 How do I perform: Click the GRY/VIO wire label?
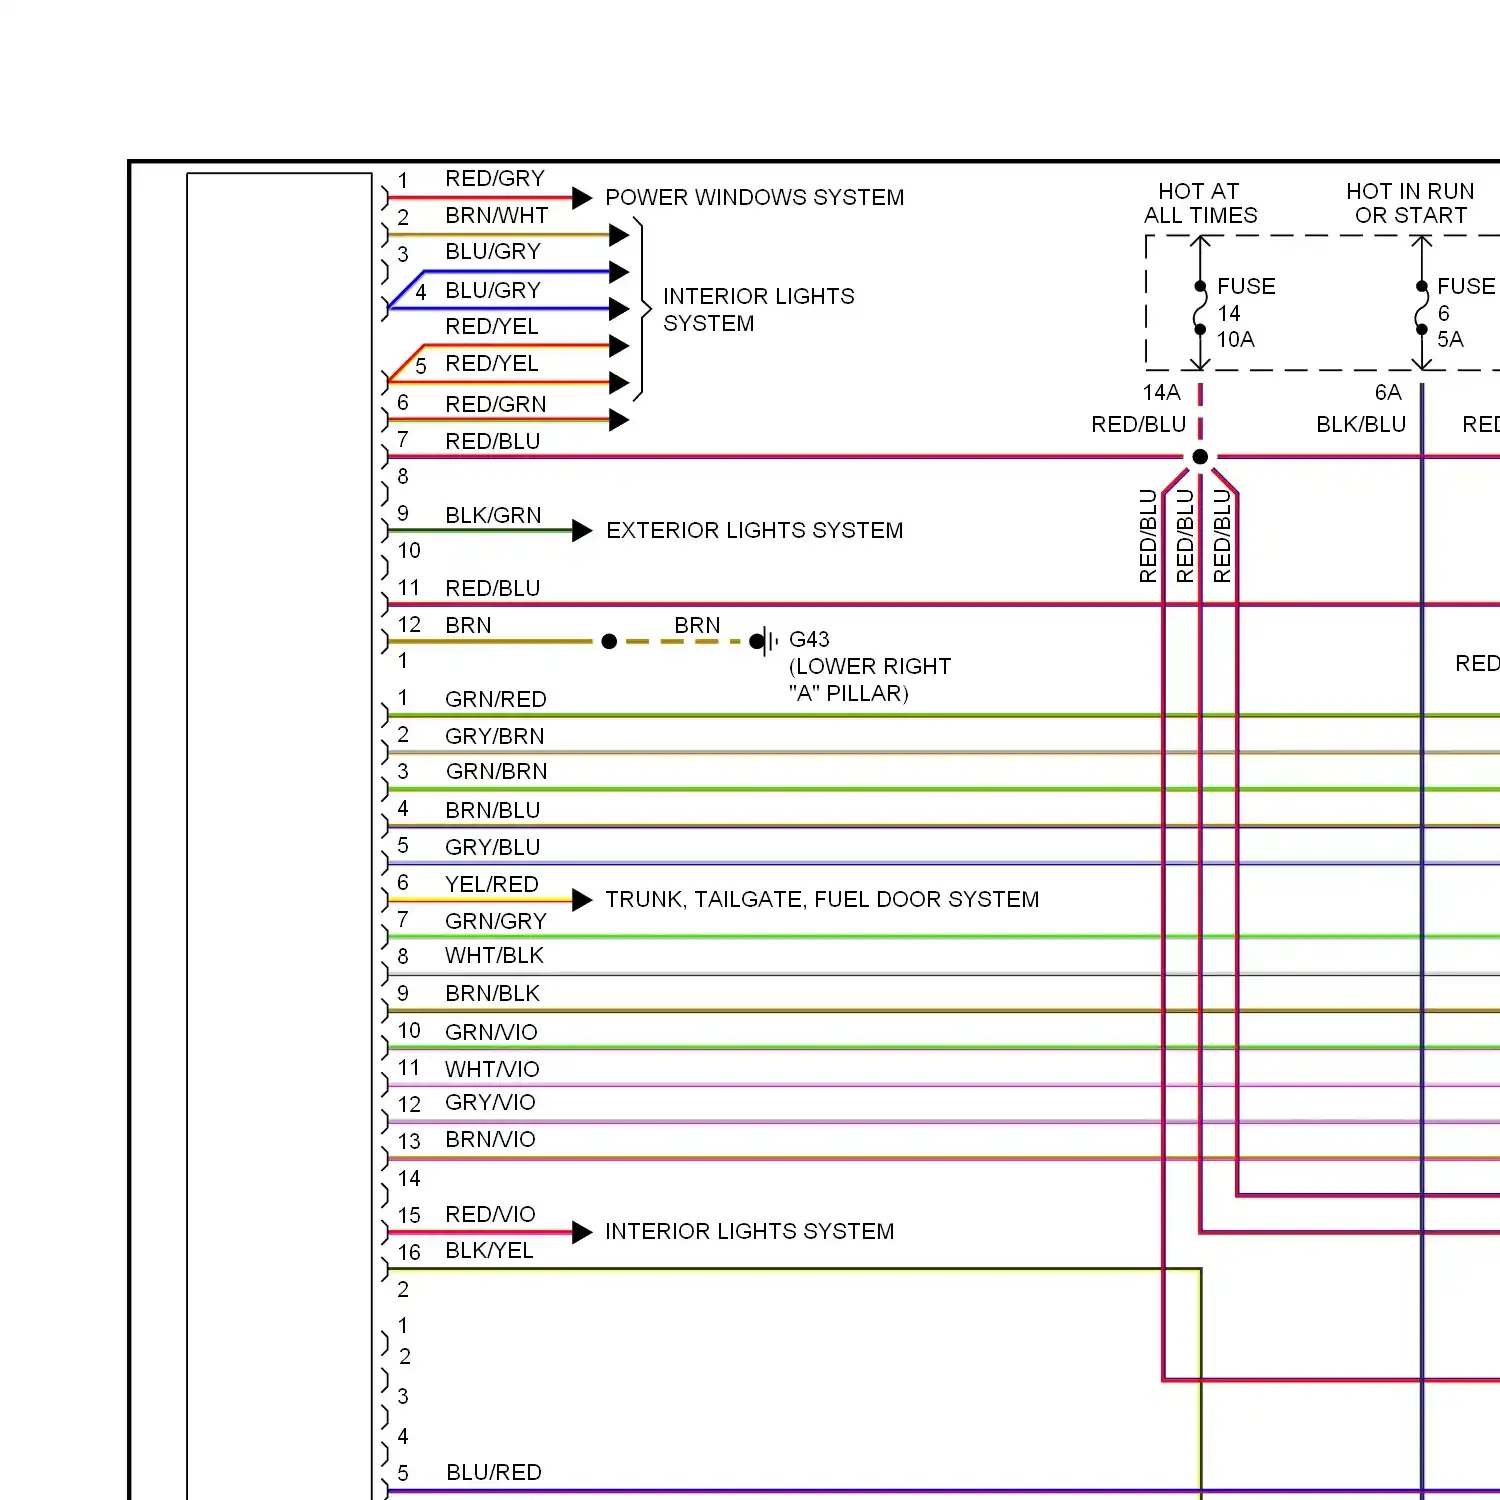[490, 1102]
